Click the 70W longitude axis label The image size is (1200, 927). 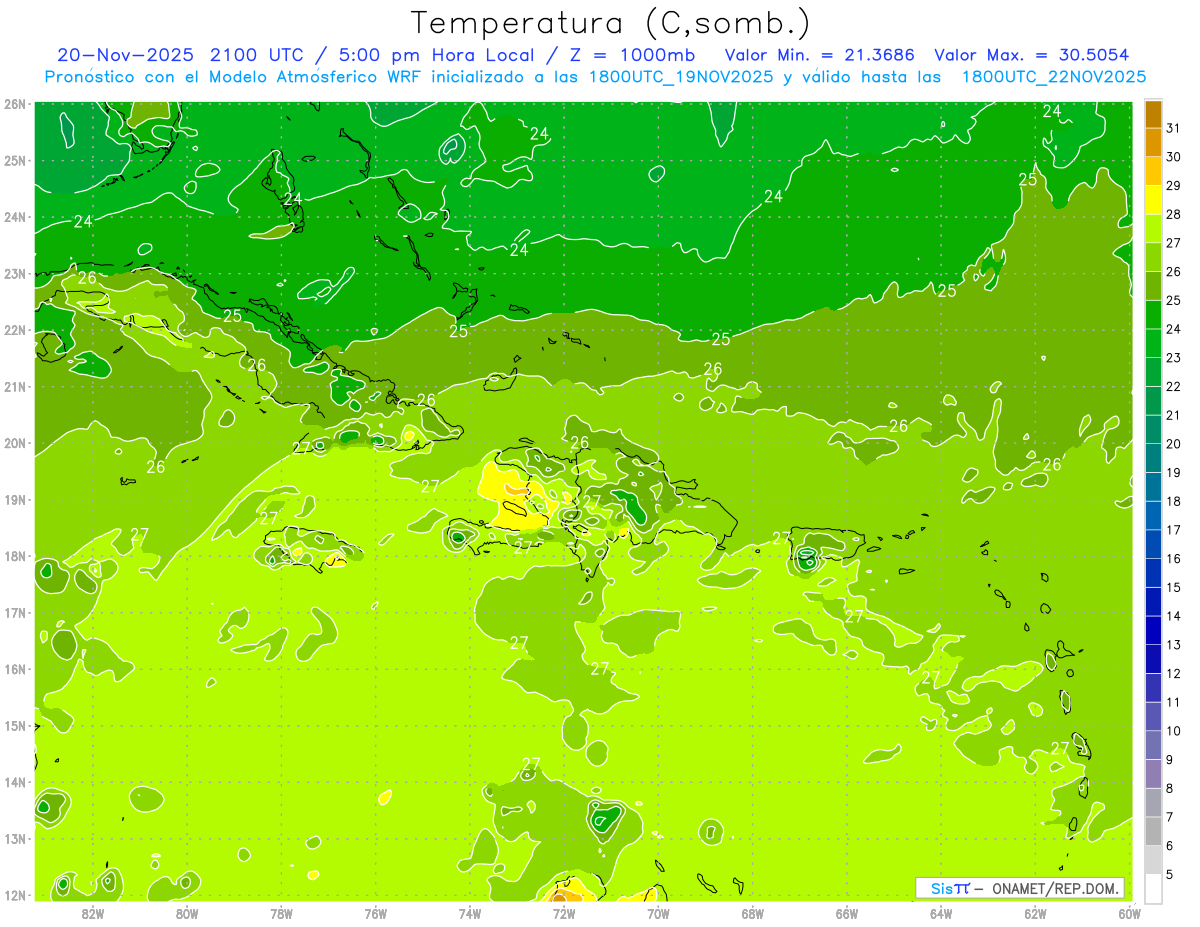(x=658, y=912)
